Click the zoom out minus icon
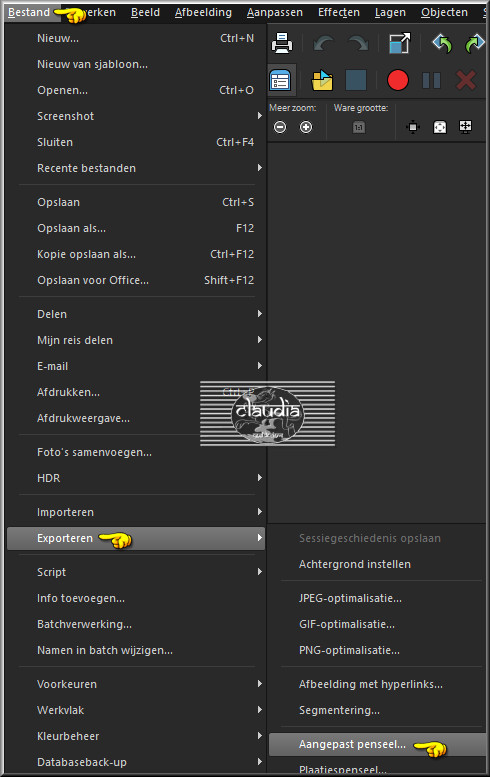490x777 pixels. 280,127
